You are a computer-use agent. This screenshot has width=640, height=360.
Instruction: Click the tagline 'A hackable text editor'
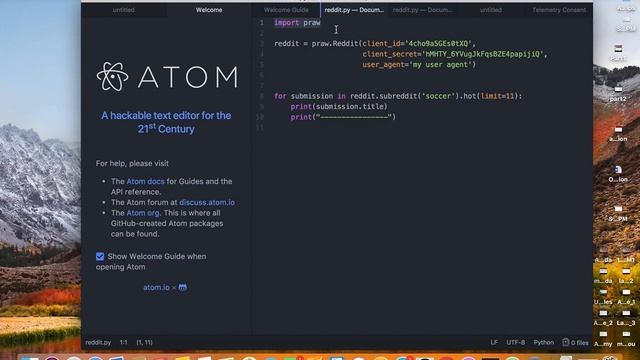tap(166, 122)
